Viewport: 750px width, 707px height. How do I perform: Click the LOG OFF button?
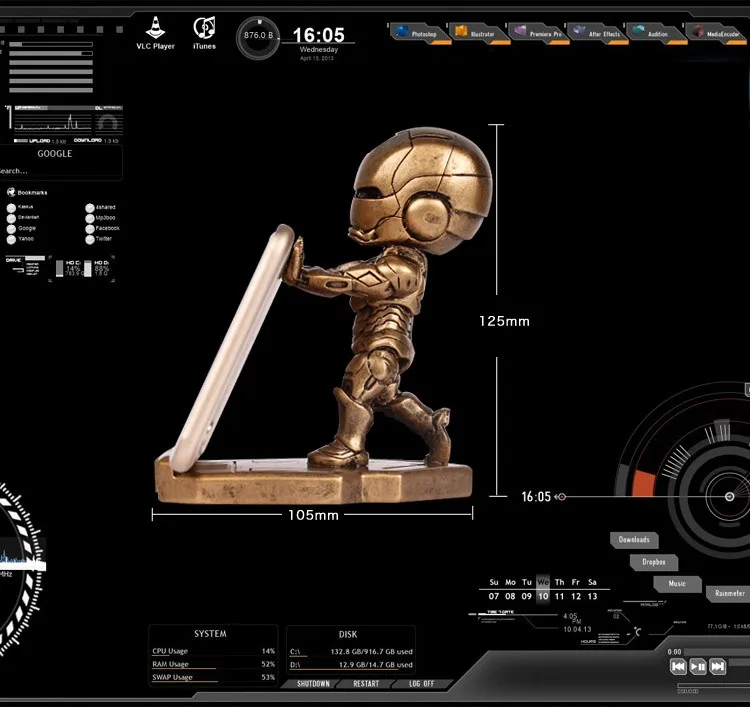[421, 684]
